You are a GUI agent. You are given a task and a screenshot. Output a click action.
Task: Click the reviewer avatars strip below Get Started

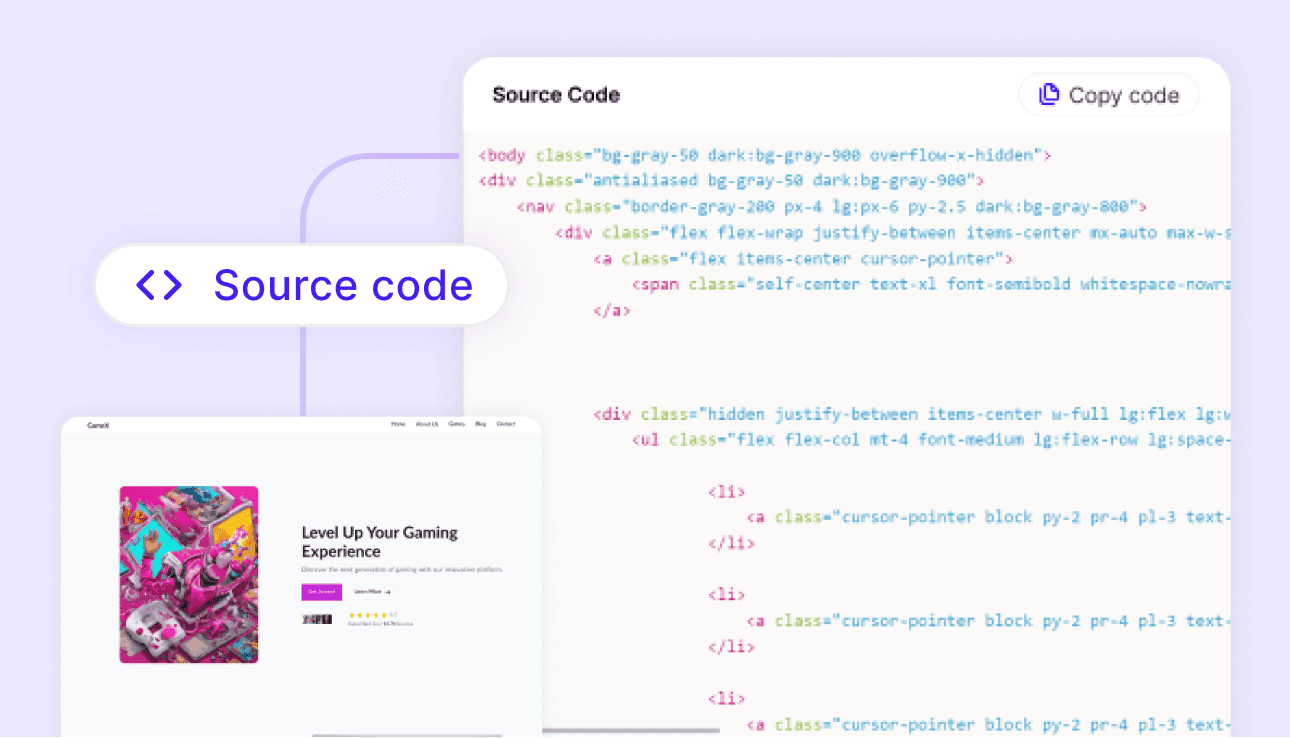pyautogui.click(x=317, y=619)
